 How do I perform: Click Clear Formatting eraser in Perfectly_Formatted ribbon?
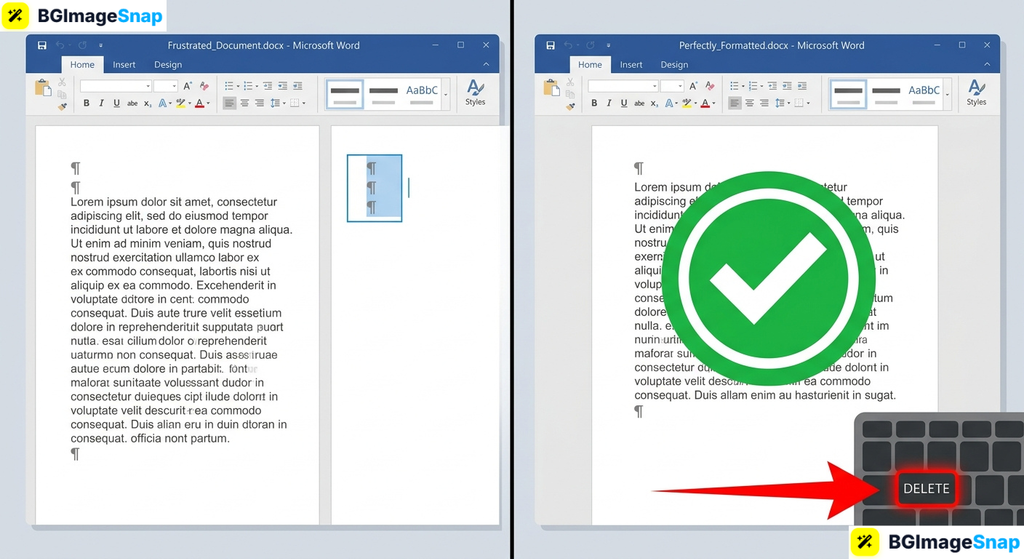coord(710,86)
